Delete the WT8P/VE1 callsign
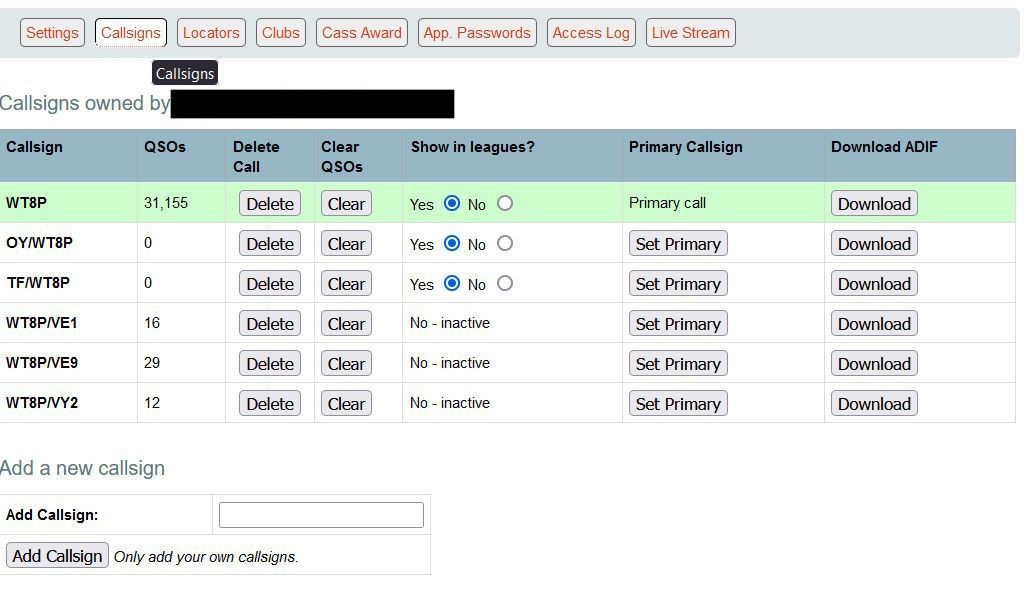Screen dimensions: 1025x590 (x=270, y=324)
